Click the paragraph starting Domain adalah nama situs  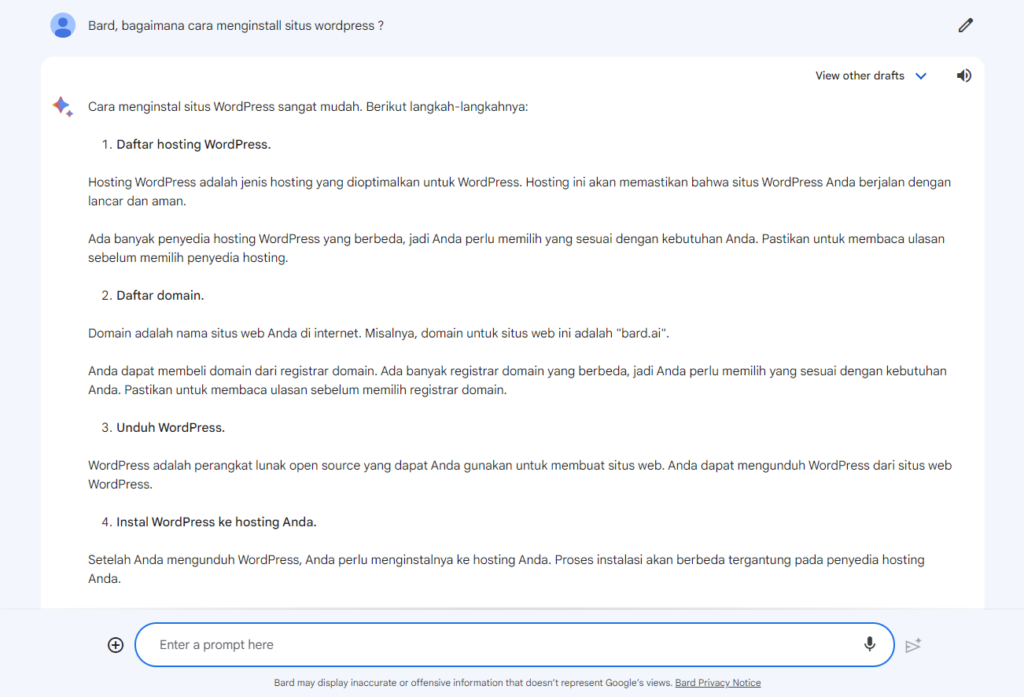(379, 333)
